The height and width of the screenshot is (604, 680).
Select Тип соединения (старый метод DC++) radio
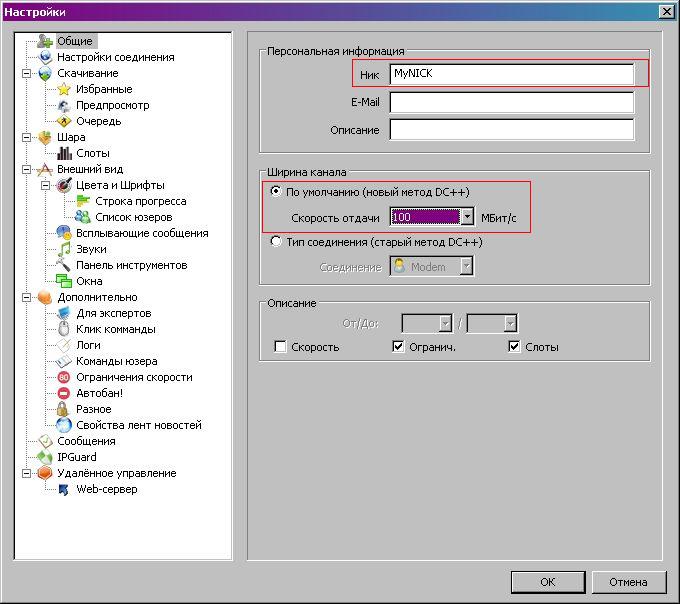coord(277,242)
